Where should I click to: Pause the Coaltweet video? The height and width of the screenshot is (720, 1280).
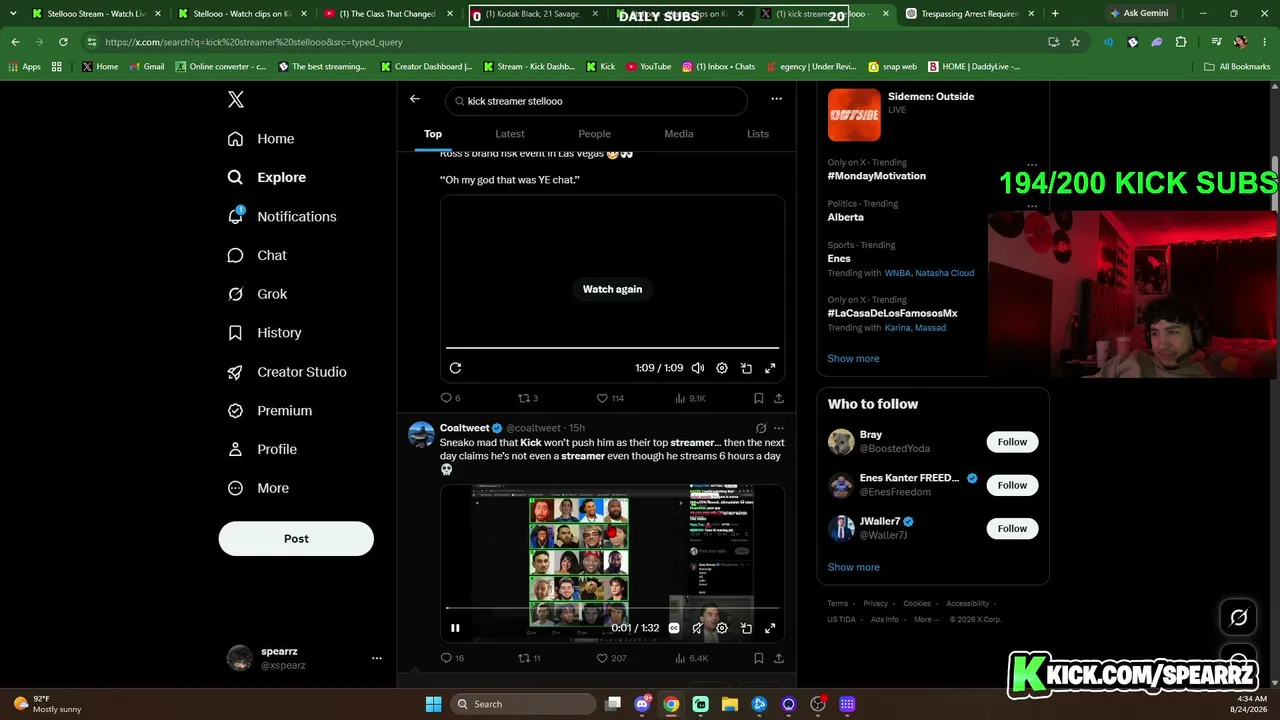[455, 628]
